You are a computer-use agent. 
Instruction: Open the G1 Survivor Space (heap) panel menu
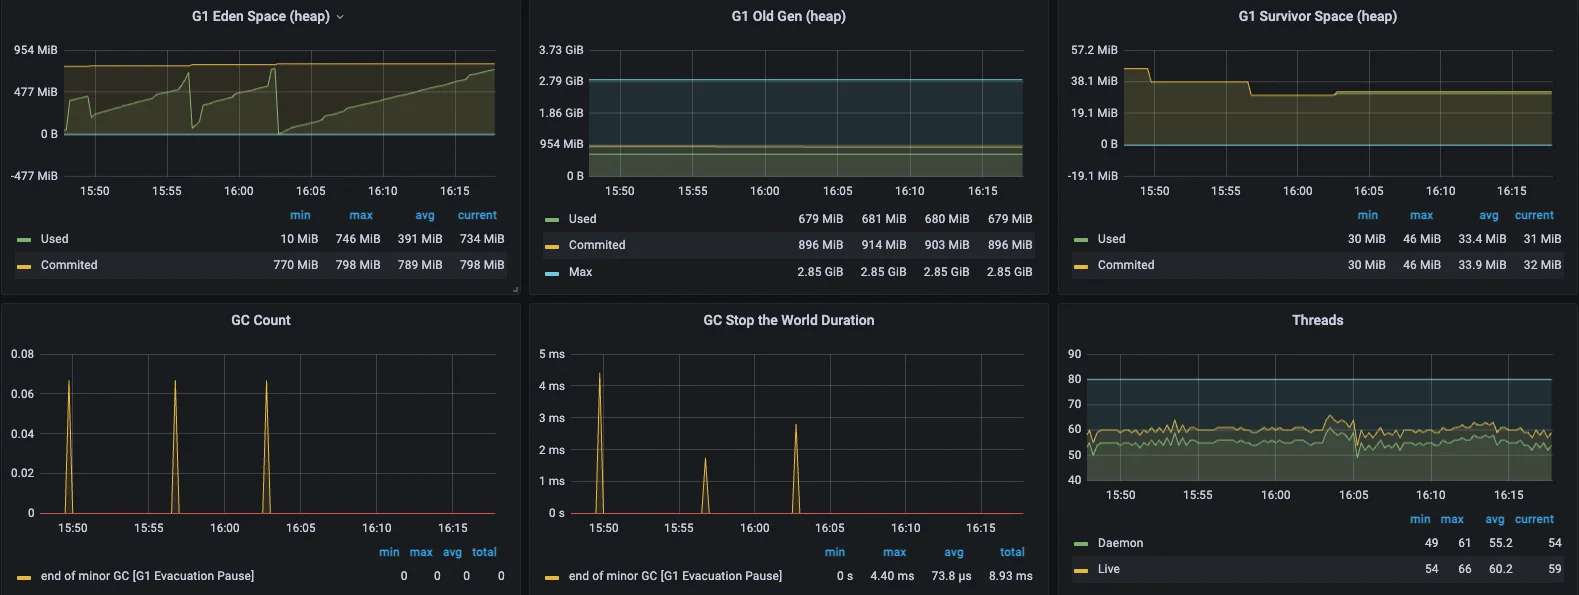coord(1317,16)
